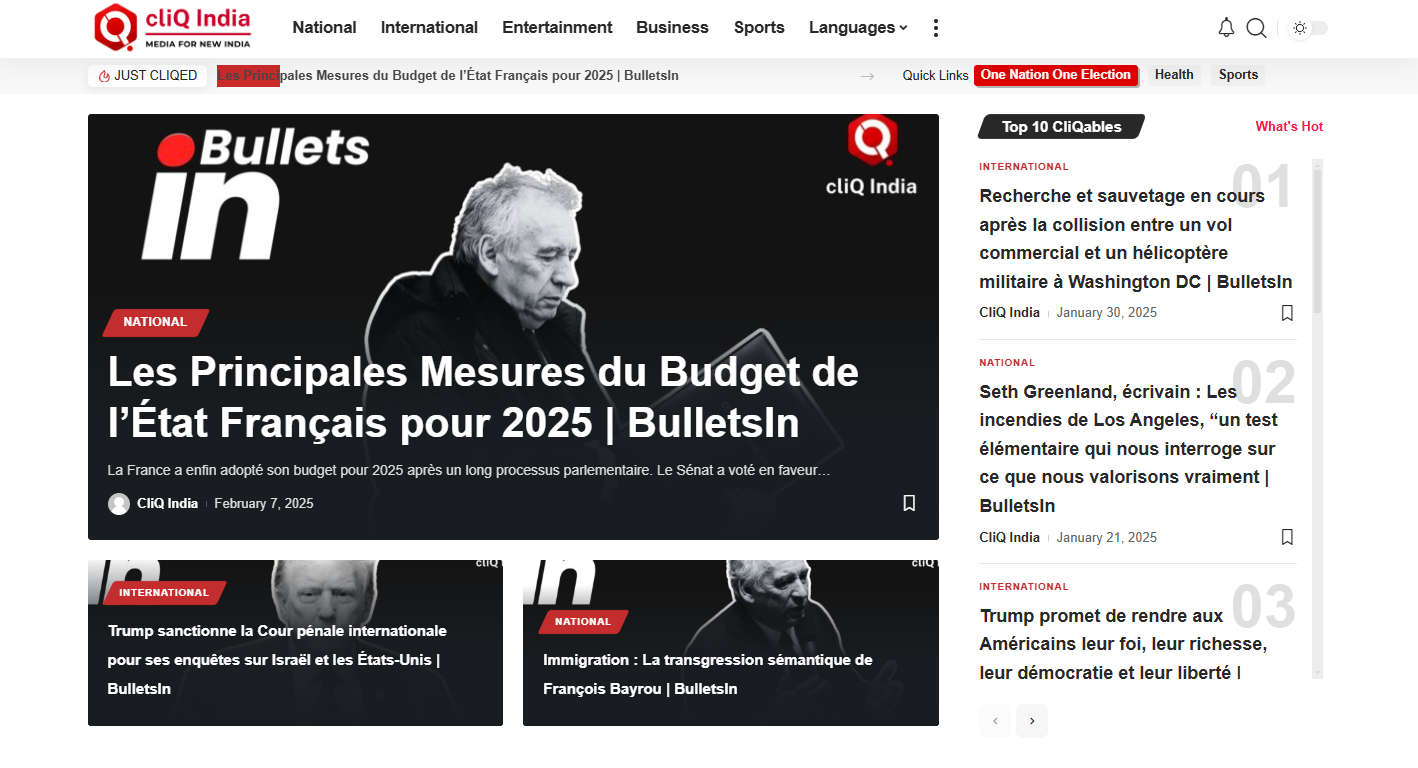Open the search magnifier icon
The width and height of the screenshot is (1418, 768).
1256,28
